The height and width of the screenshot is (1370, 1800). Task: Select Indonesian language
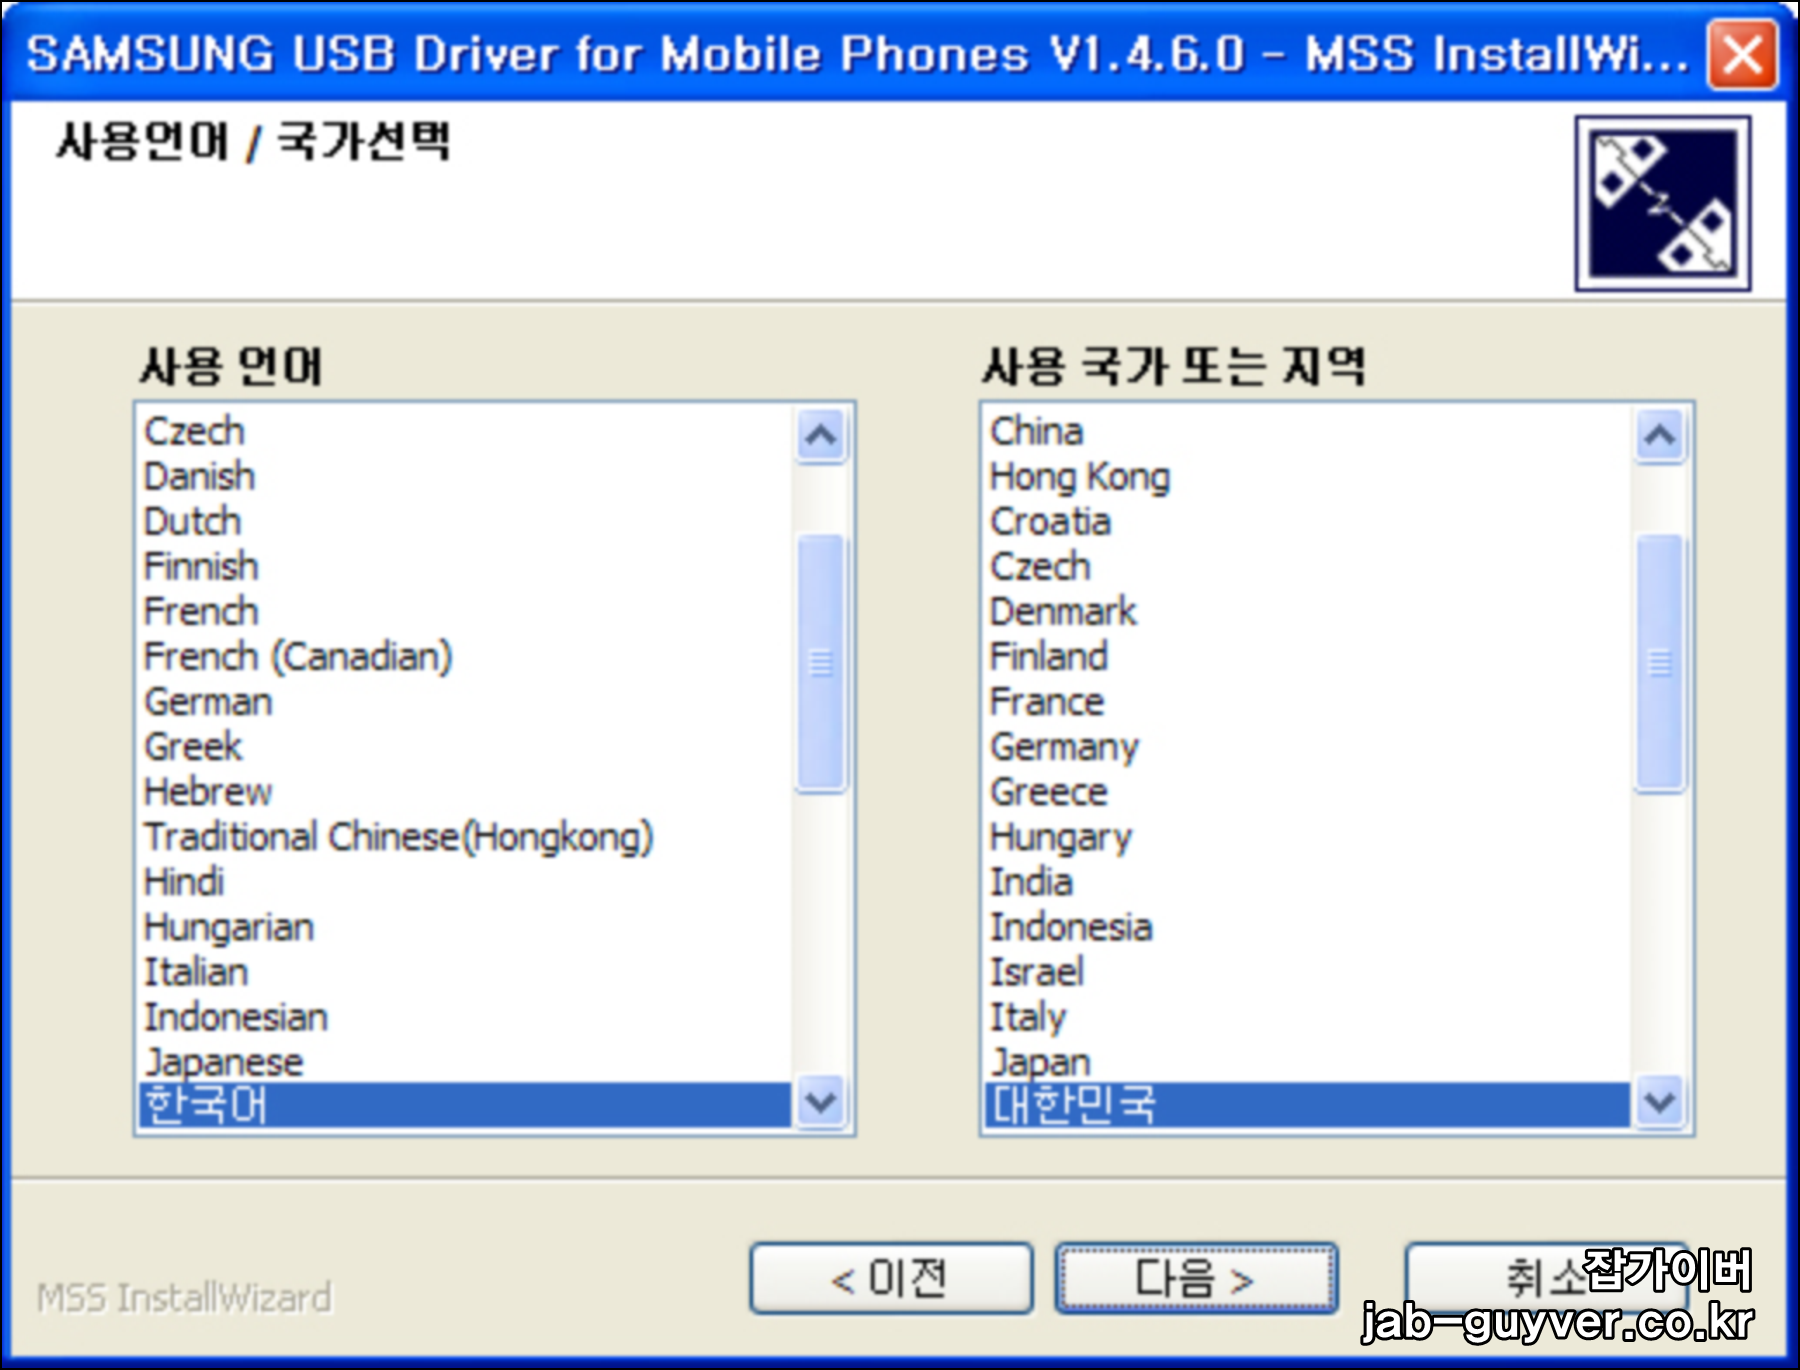(466, 1017)
